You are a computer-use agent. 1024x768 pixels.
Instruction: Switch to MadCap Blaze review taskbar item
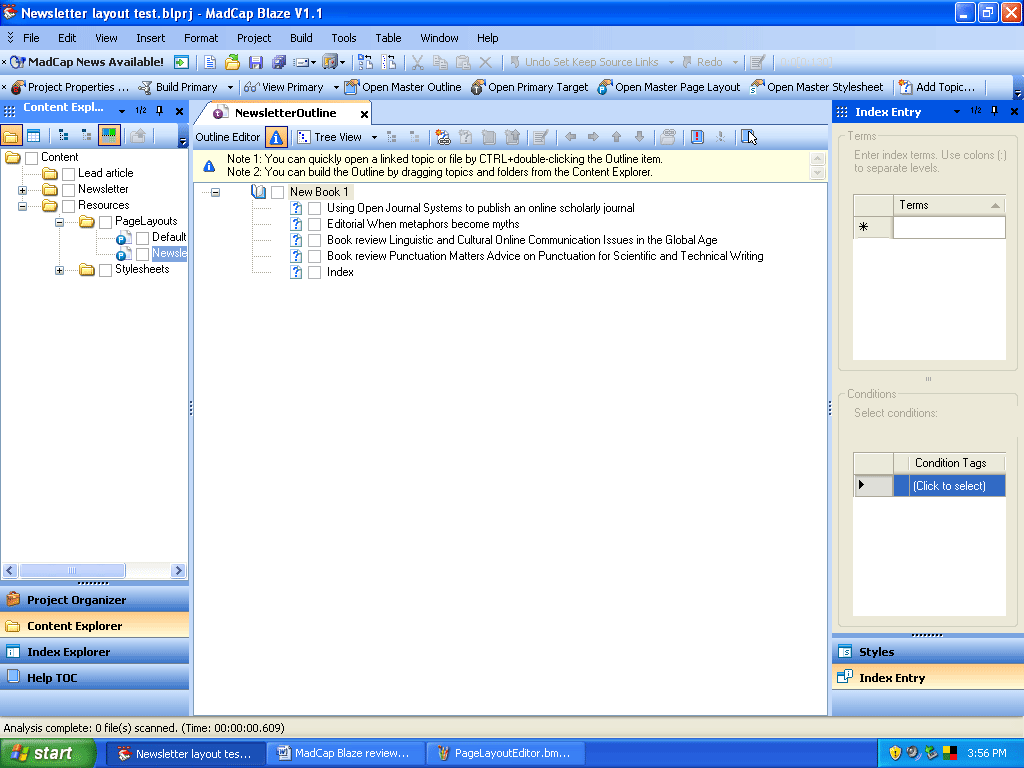346,753
